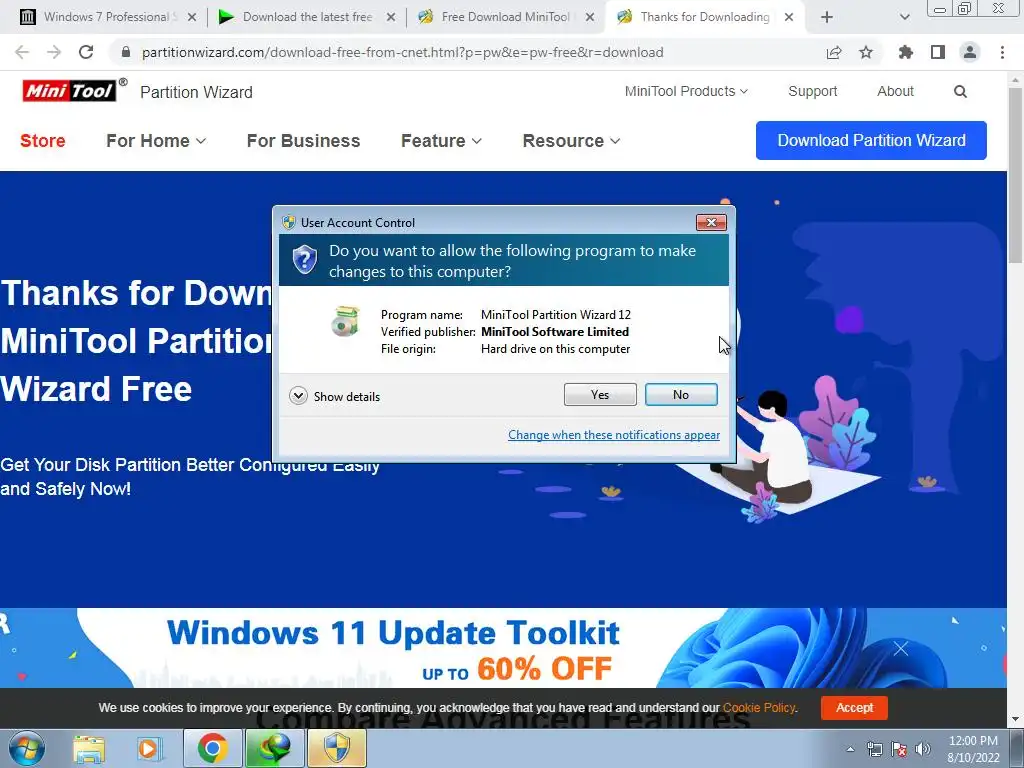The width and height of the screenshot is (1024, 768).
Task: Click the Internet Download Manager taskbar icon
Action: click(x=274, y=748)
